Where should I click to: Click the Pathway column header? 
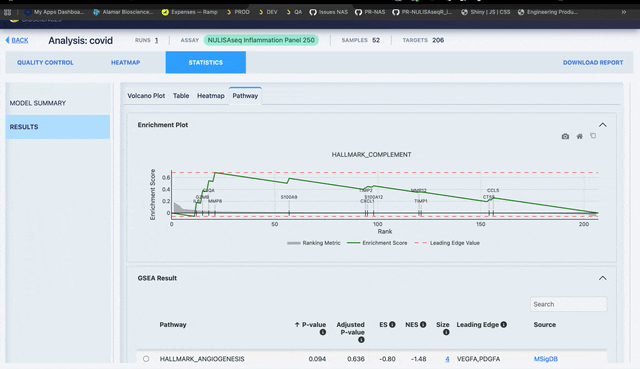(x=173, y=325)
